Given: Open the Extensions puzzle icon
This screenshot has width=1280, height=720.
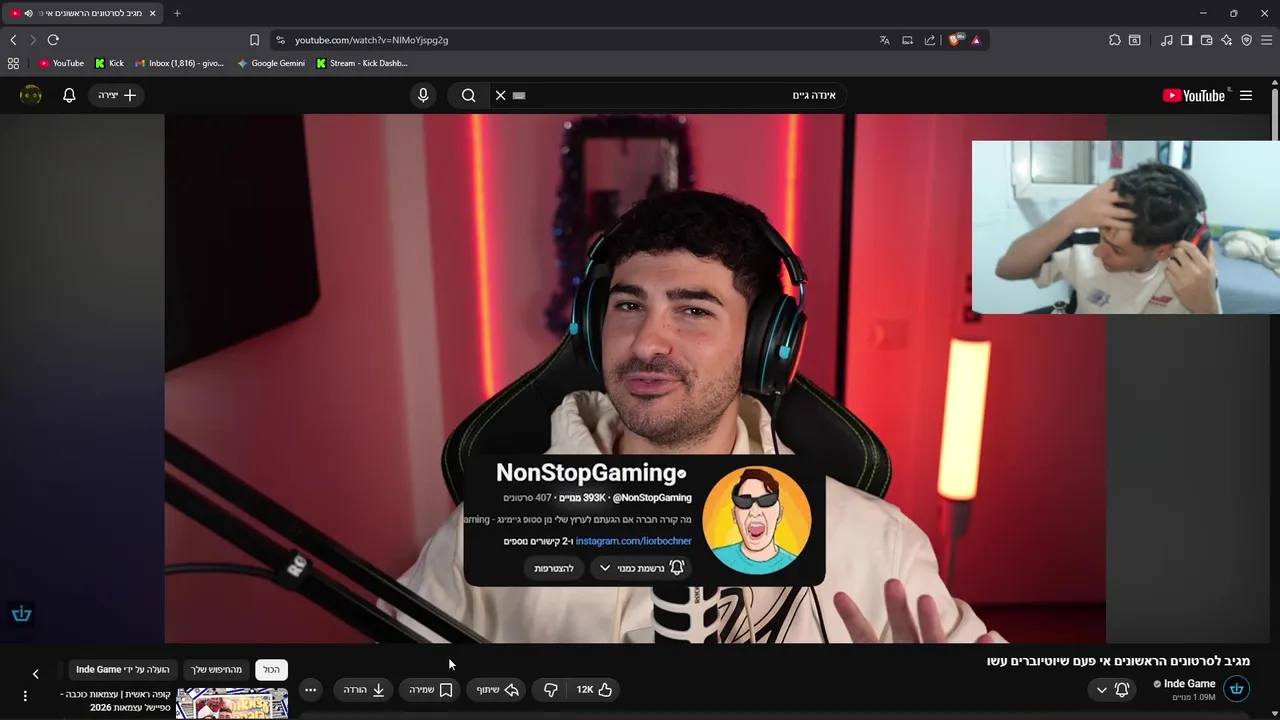Looking at the screenshot, I should point(1115,40).
